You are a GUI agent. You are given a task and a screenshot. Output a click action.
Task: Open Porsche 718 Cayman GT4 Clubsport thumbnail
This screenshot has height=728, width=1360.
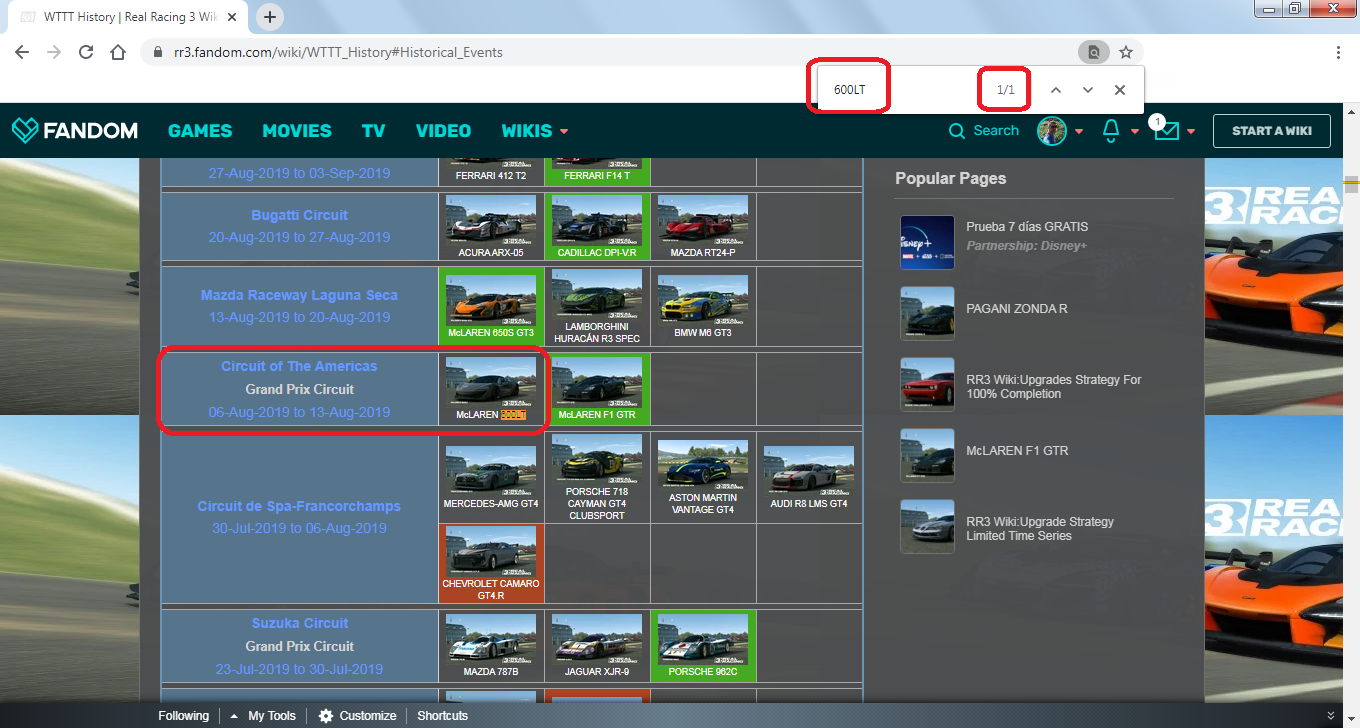(x=597, y=459)
